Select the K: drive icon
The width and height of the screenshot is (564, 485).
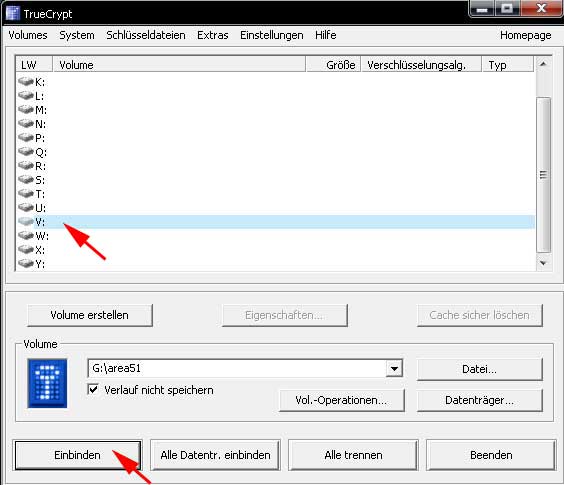point(26,82)
